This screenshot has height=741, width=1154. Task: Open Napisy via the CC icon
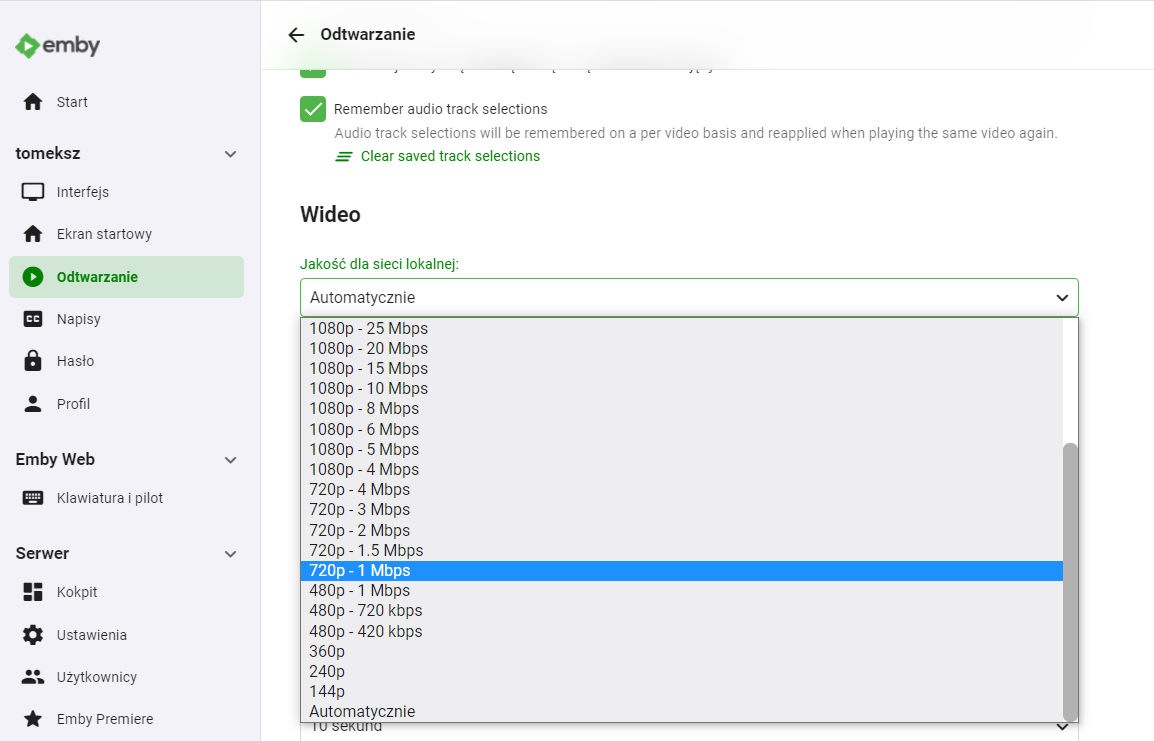tap(33, 318)
